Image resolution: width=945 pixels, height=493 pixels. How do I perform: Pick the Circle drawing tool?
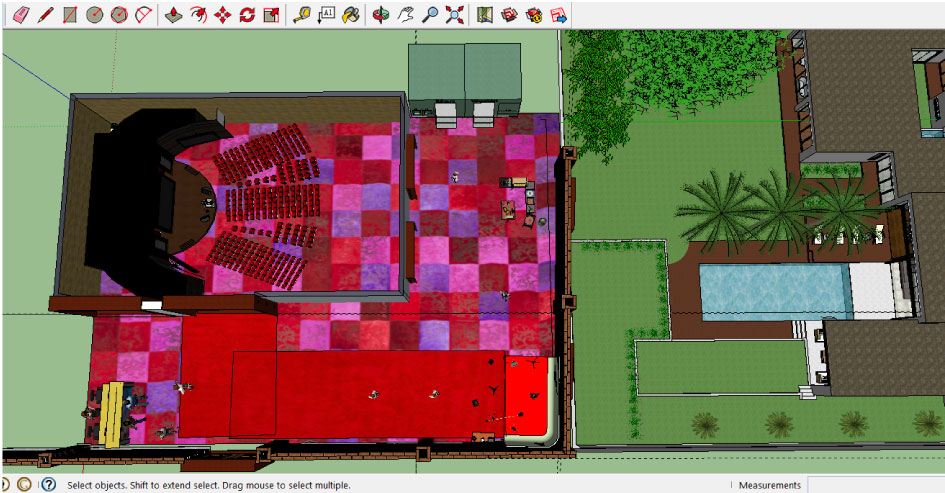[95, 14]
